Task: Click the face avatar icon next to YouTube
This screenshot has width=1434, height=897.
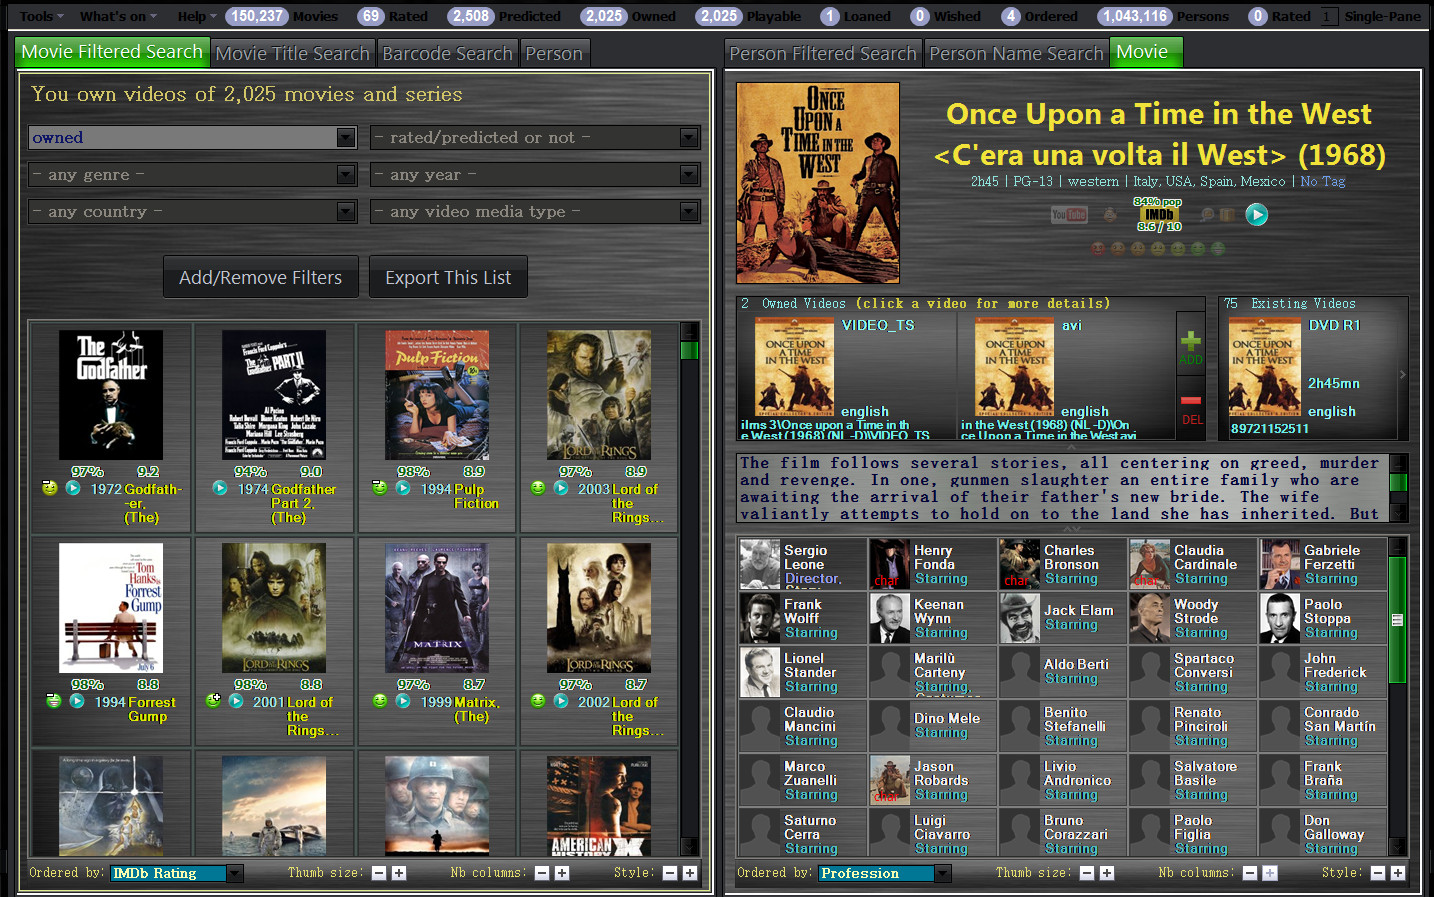Action: point(1109,215)
